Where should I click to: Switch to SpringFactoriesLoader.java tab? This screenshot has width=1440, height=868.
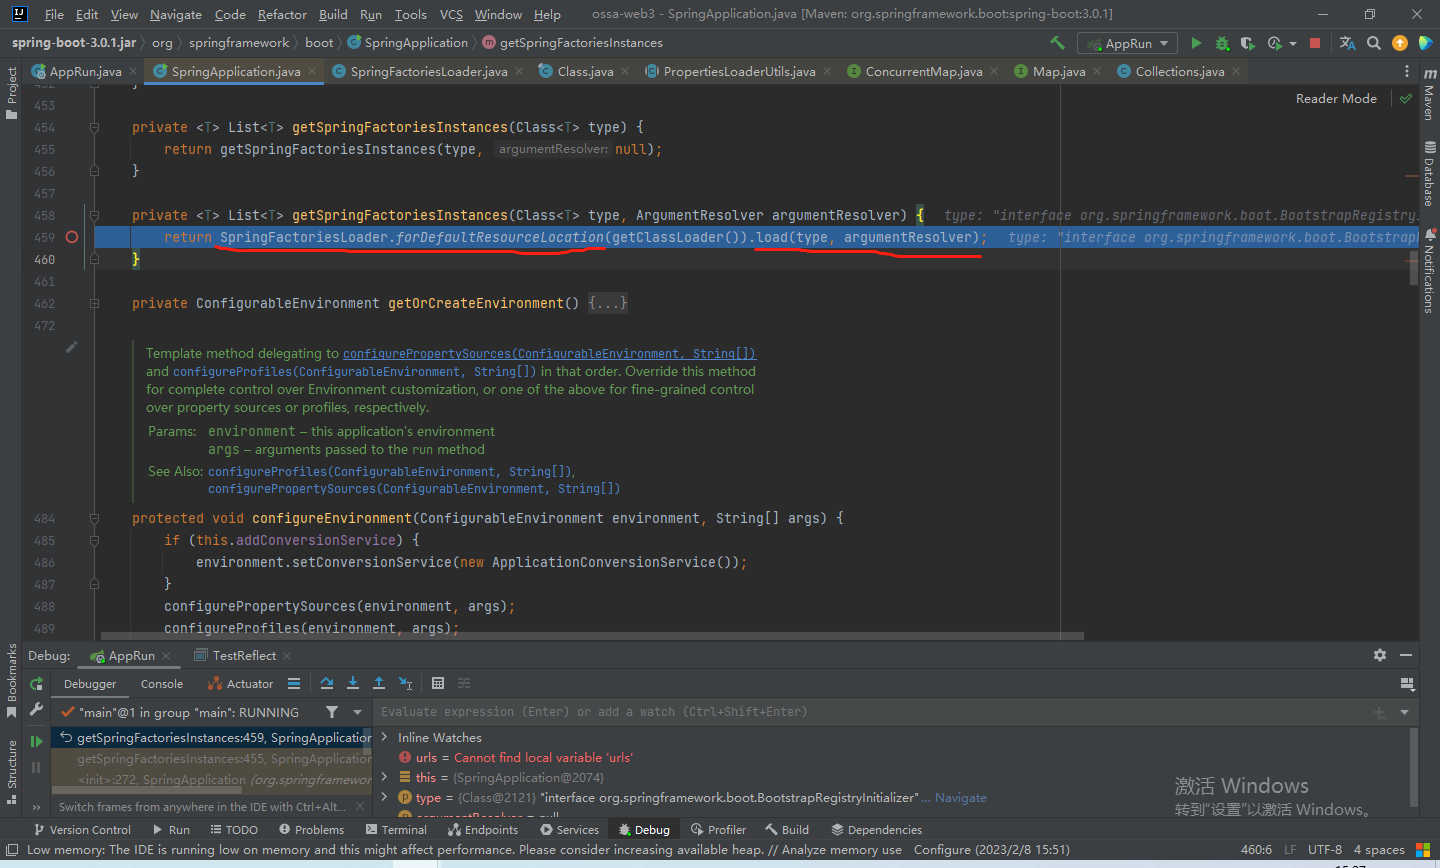point(429,71)
